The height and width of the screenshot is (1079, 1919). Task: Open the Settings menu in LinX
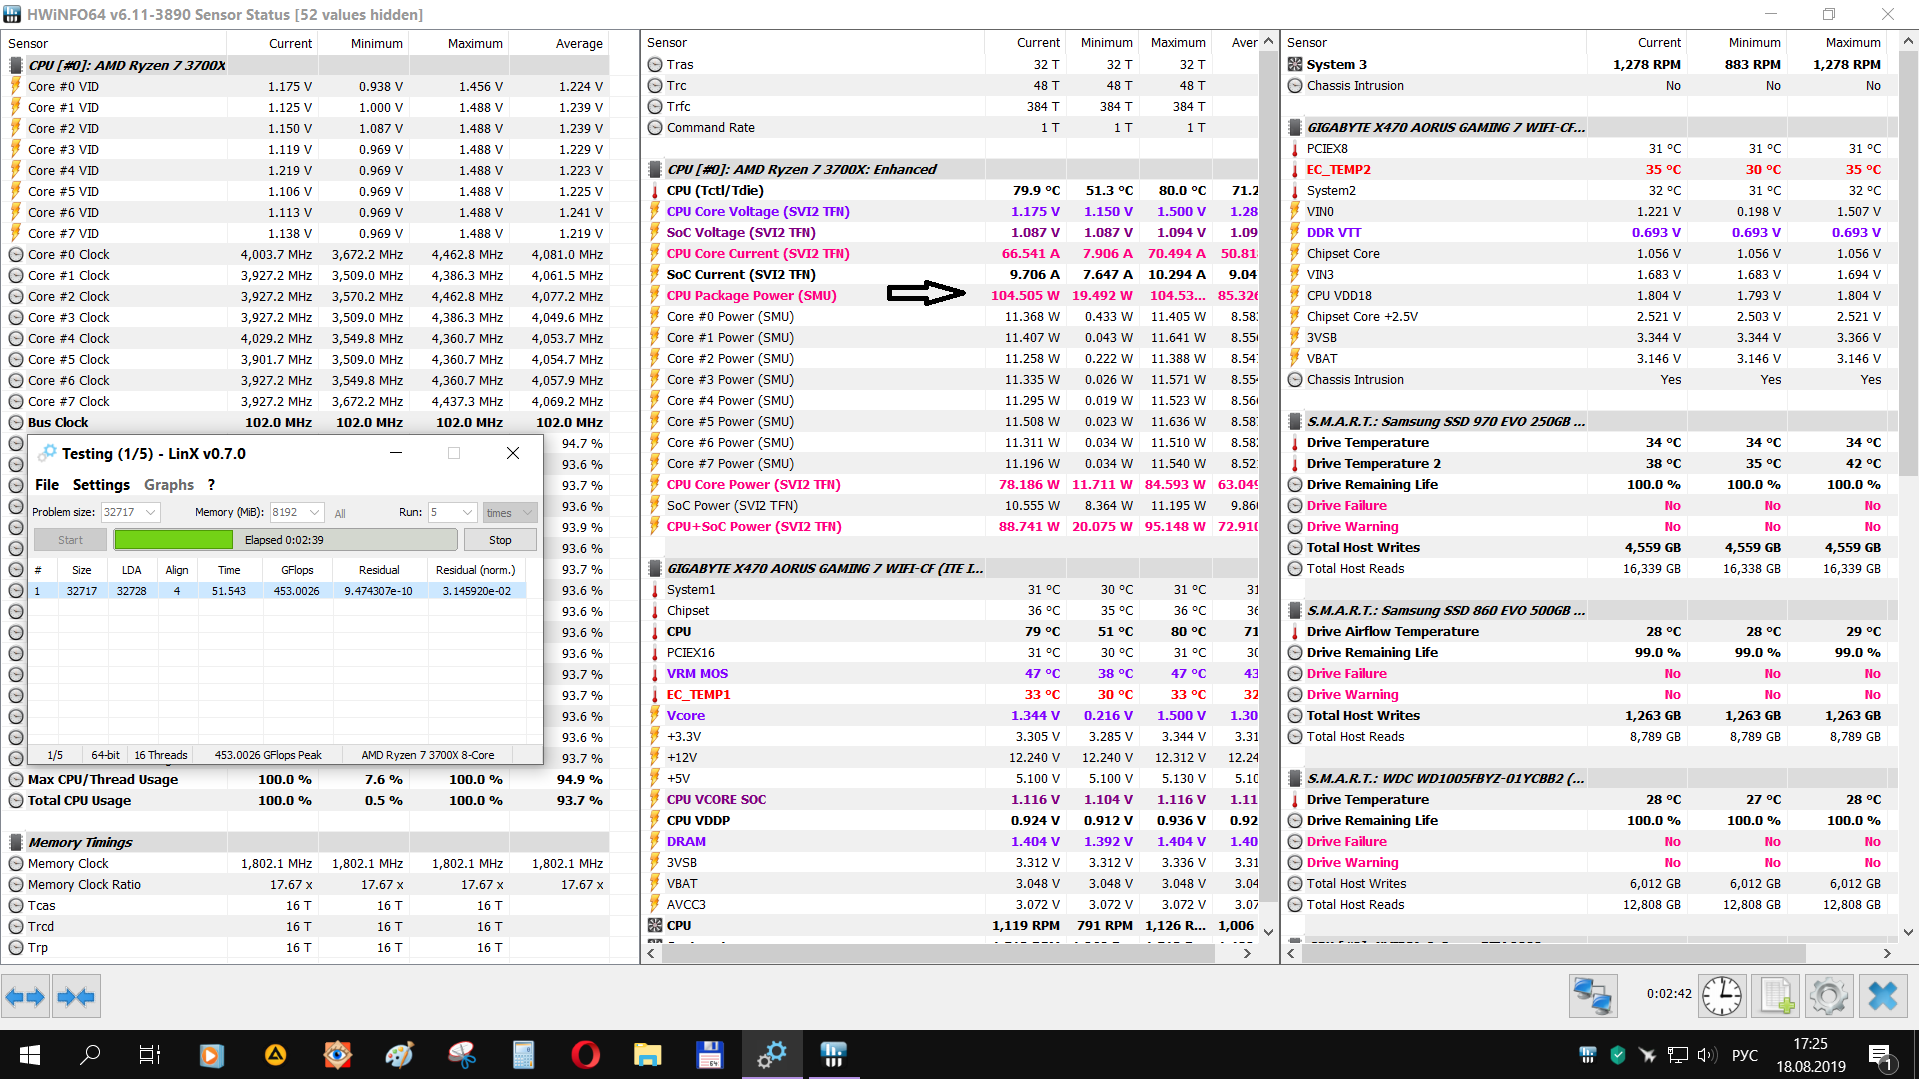pos(101,485)
